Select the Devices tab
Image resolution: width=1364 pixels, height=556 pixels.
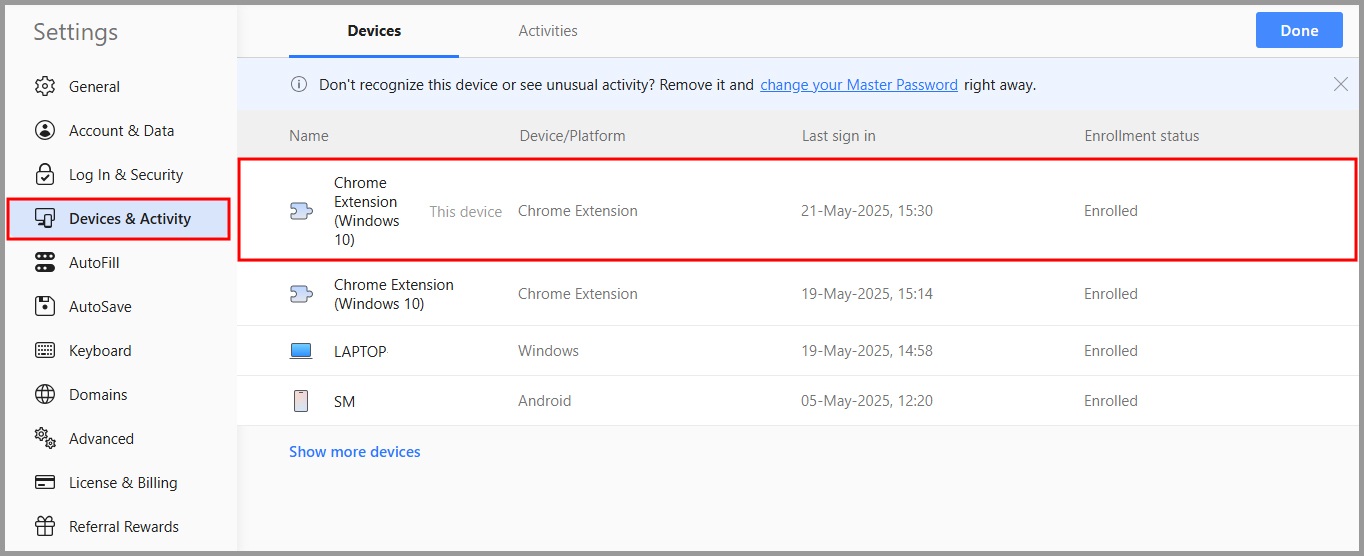(374, 31)
